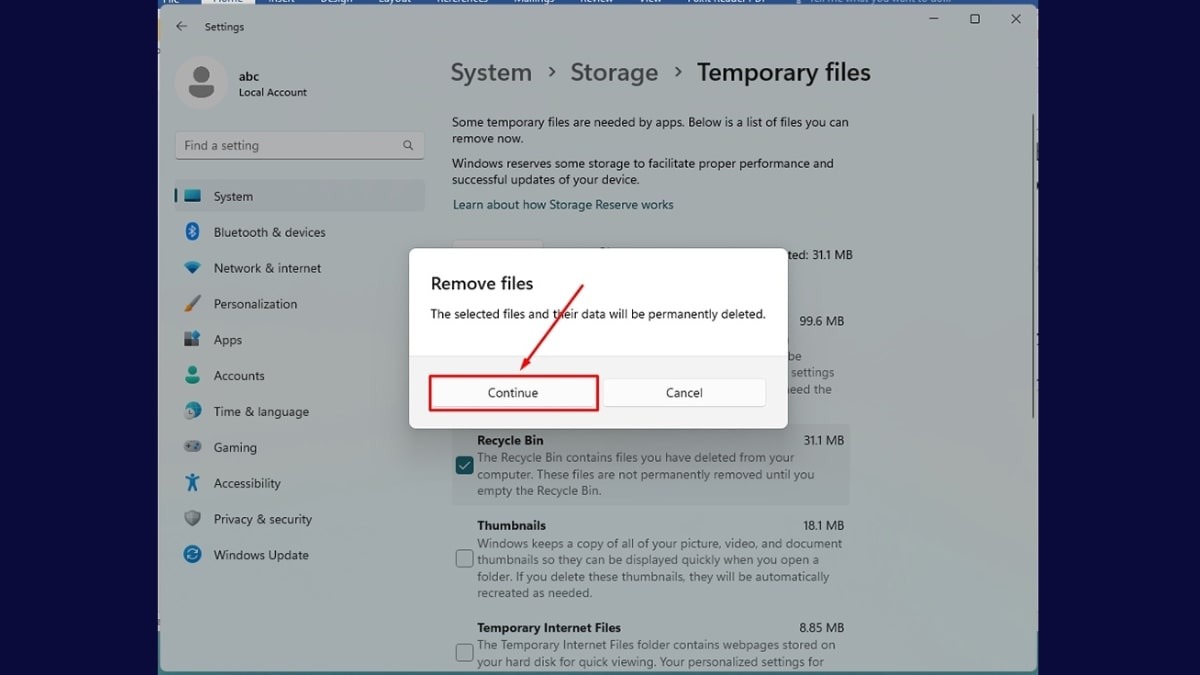Check the Thumbnails checkbox
The image size is (1200, 675).
(x=464, y=559)
